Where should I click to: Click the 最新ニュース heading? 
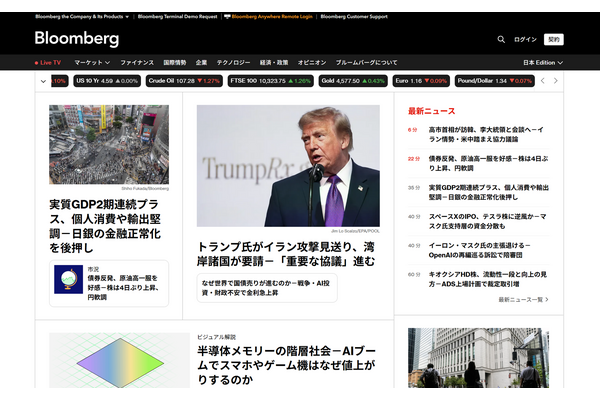pyautogui.click(x=432, y=111)
